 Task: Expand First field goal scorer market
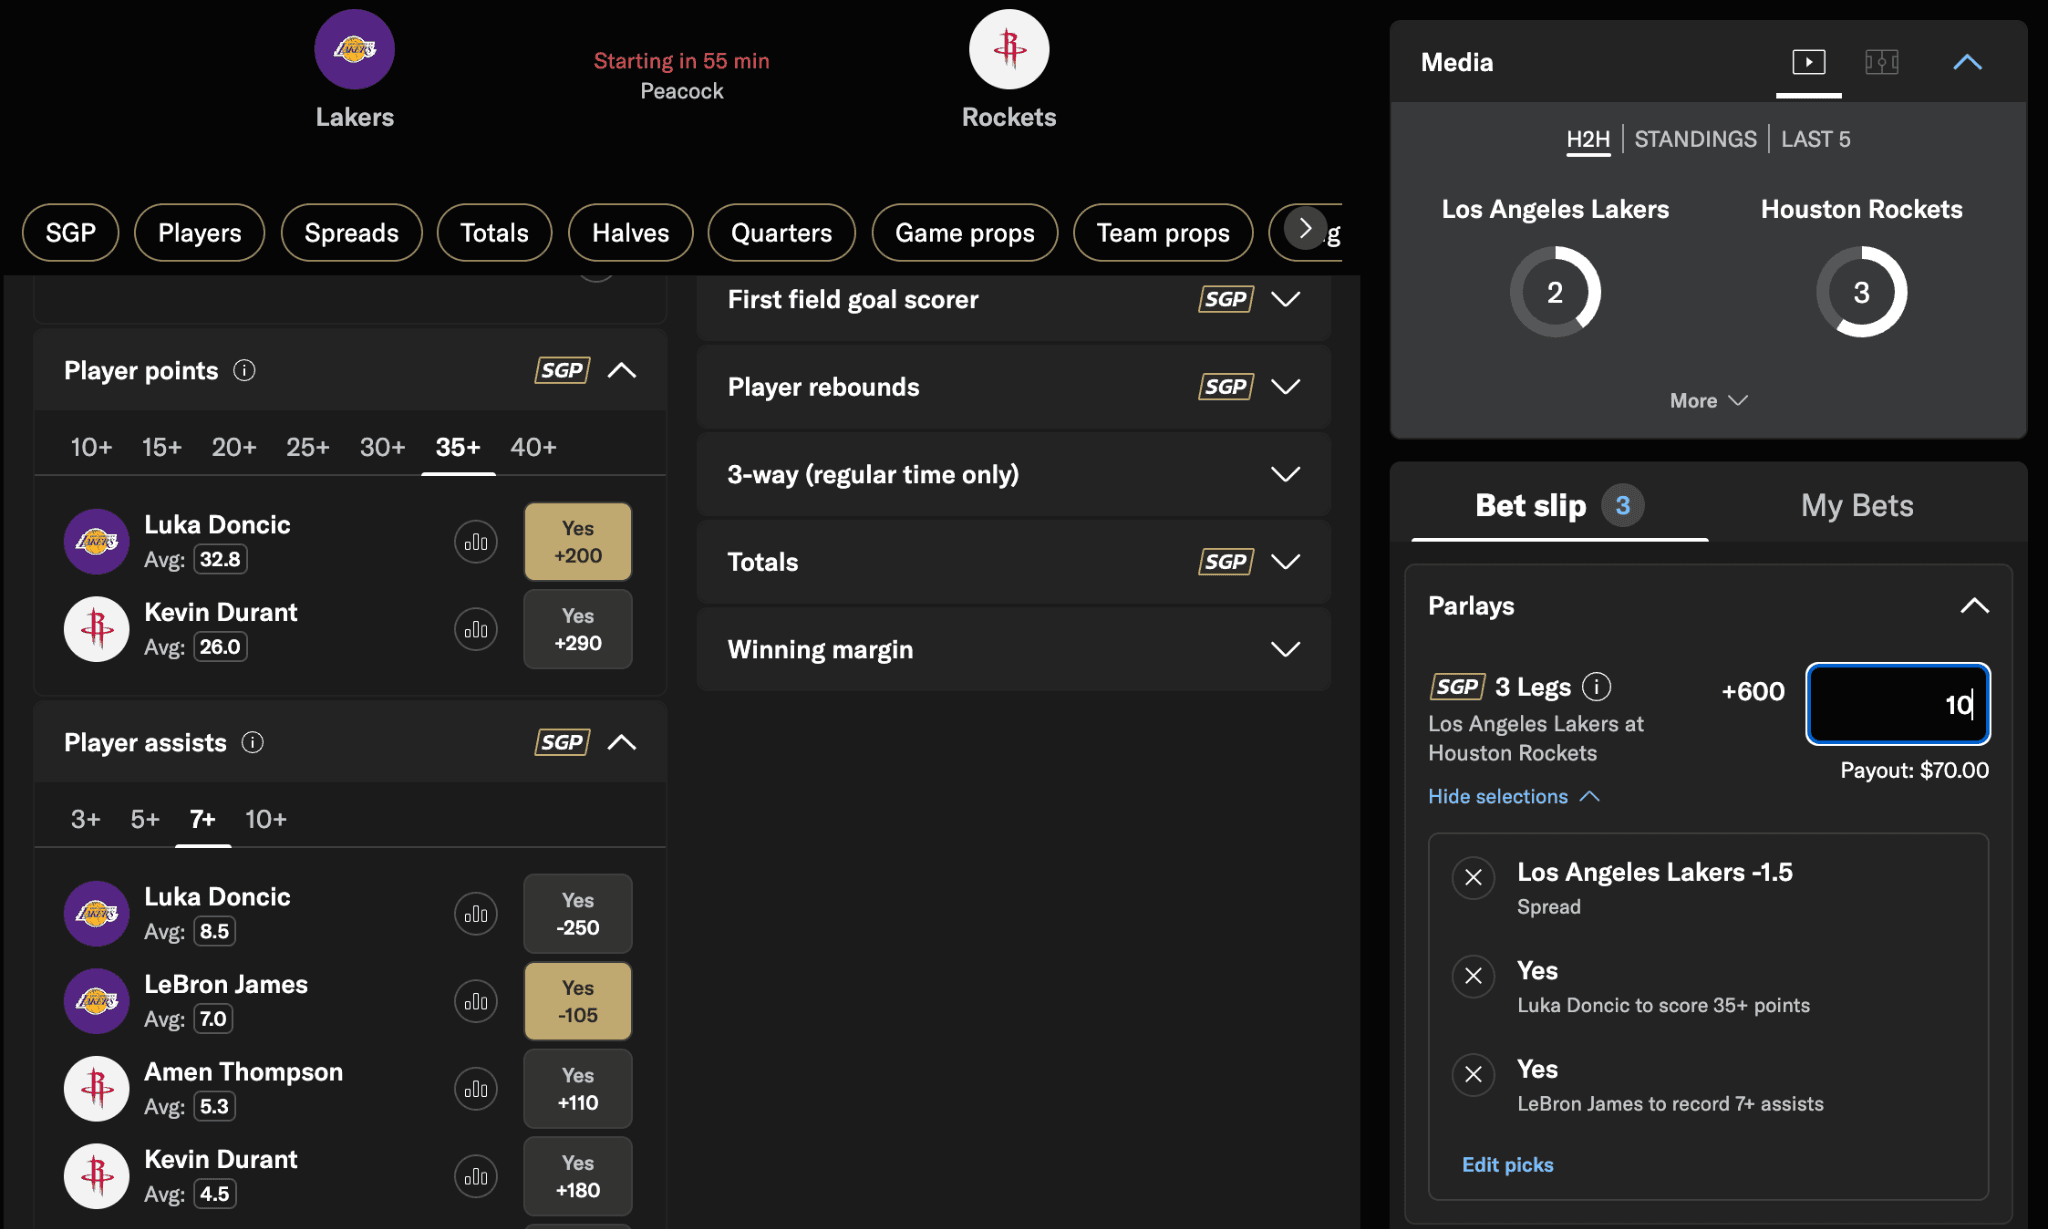pyautogui.click(x=1284, y=299)
